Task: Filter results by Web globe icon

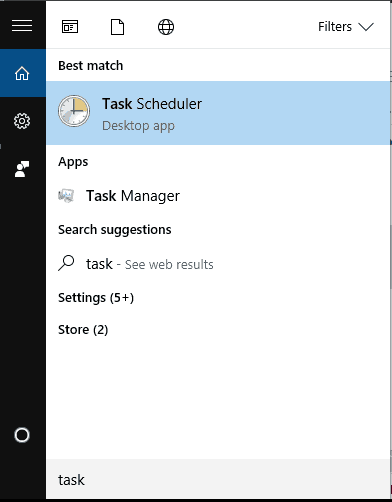Action: 166,27
